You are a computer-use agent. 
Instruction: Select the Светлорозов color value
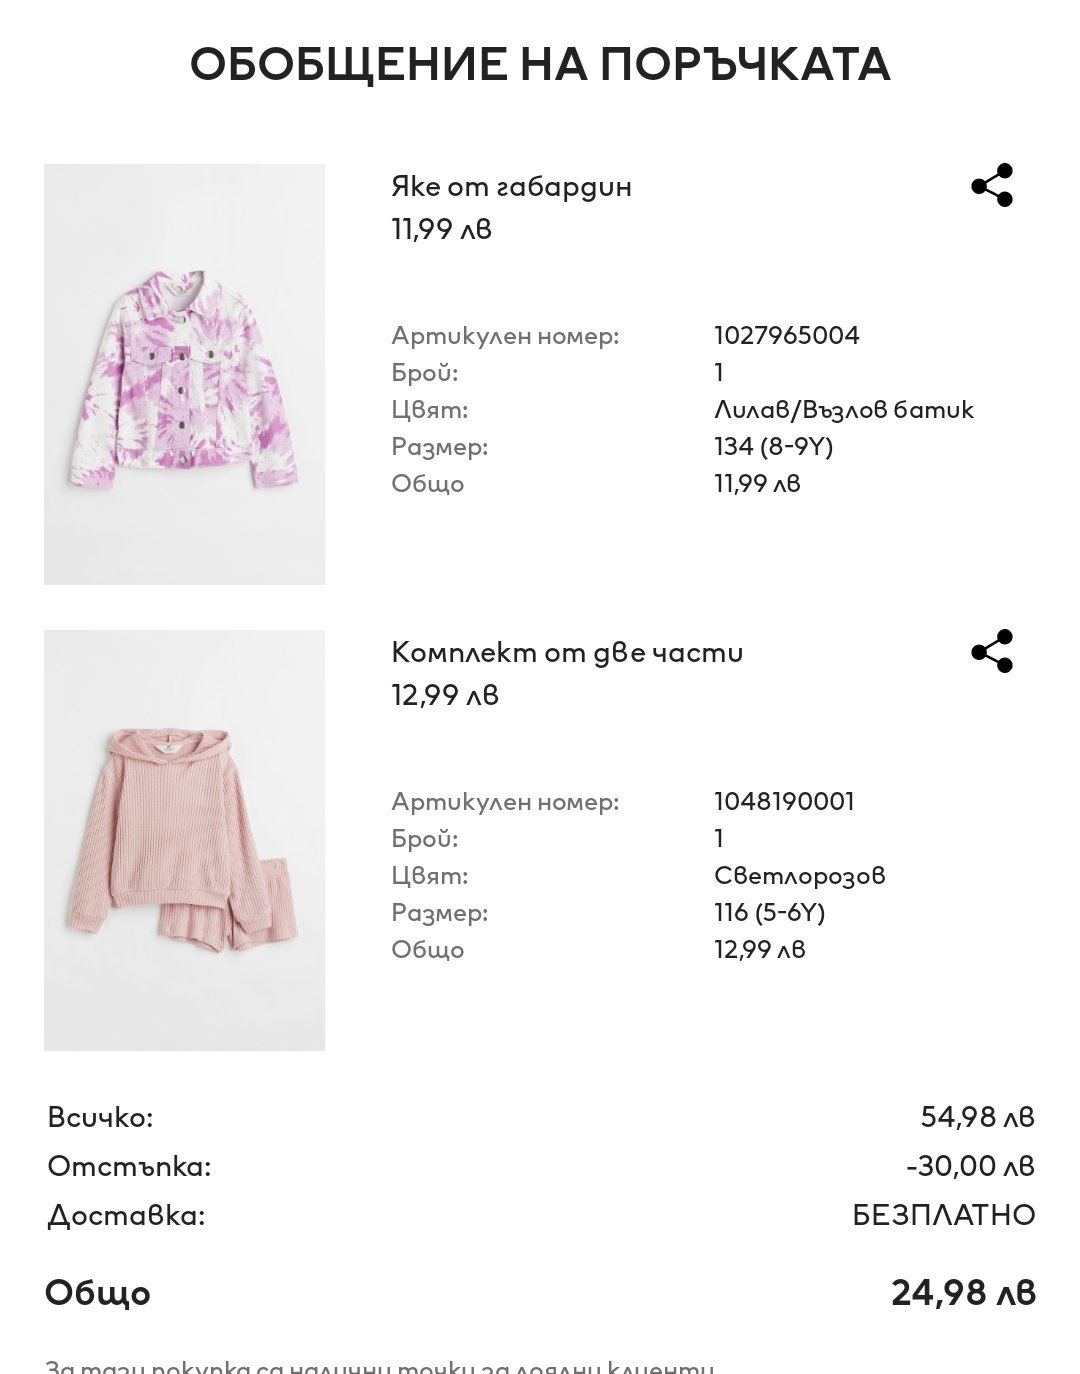[799, 876]
